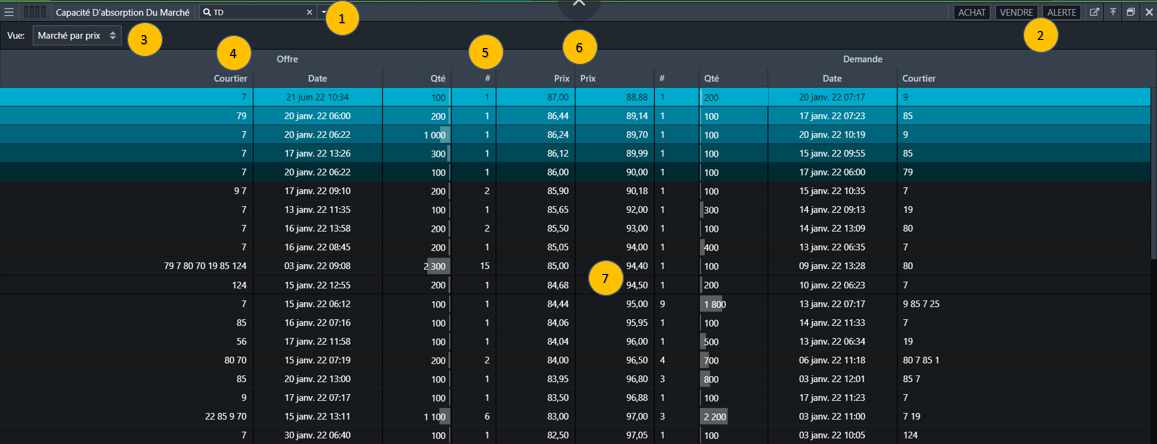Click the ALERTE button
1157x444 pixels.
(x=1061, y=12)
